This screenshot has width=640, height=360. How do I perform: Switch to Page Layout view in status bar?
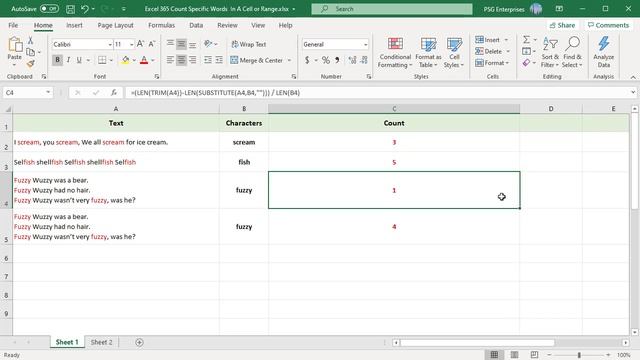514,355
